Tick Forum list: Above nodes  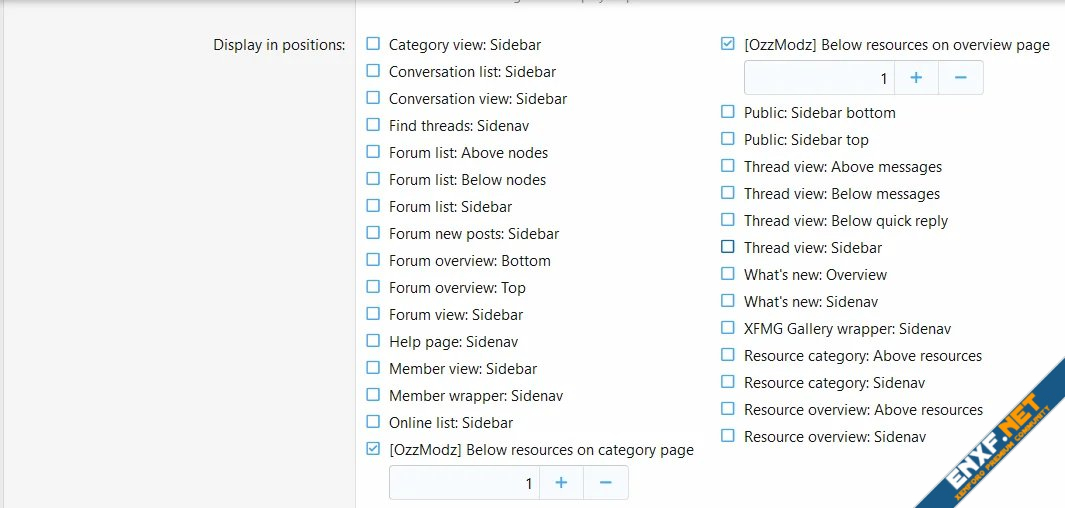(x=373, y=152)
